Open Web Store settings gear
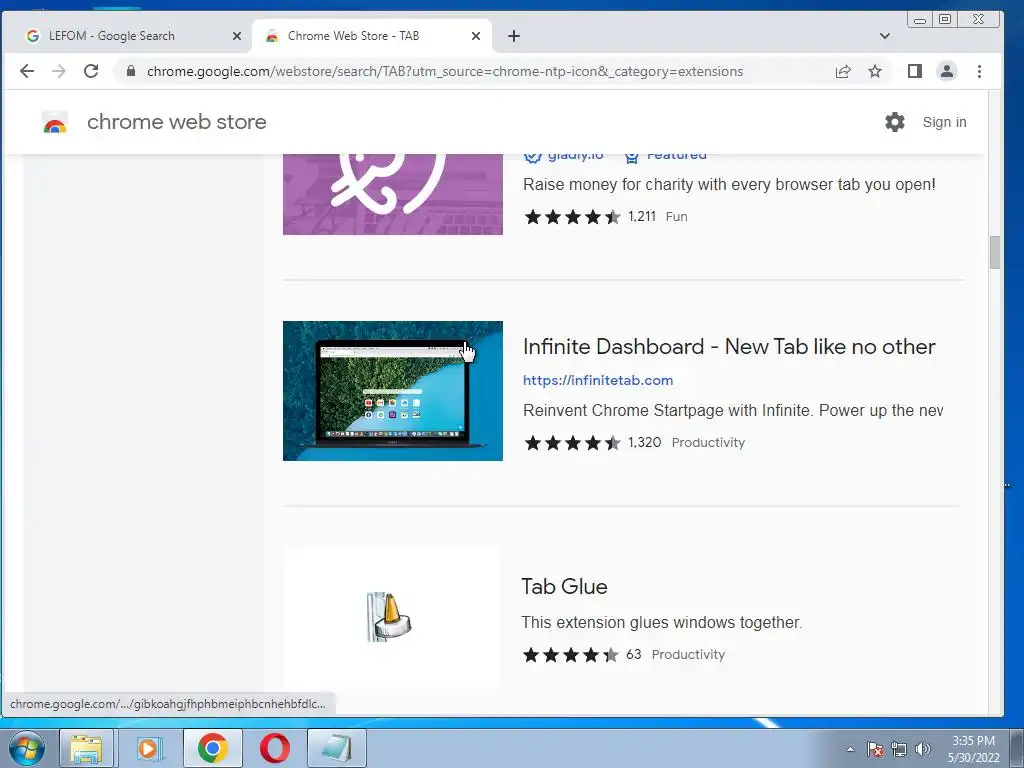This screenshot has width=1024, height=768. point(895,122)
